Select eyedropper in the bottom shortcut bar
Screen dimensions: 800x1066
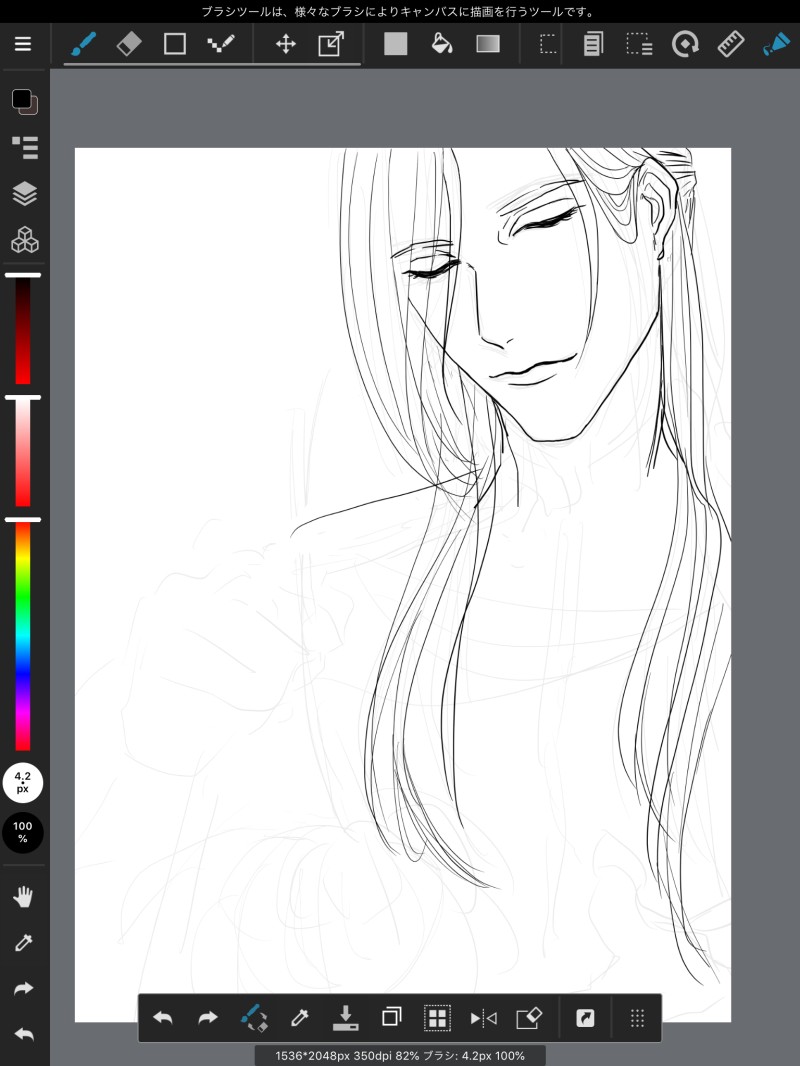coord(299,1018)
